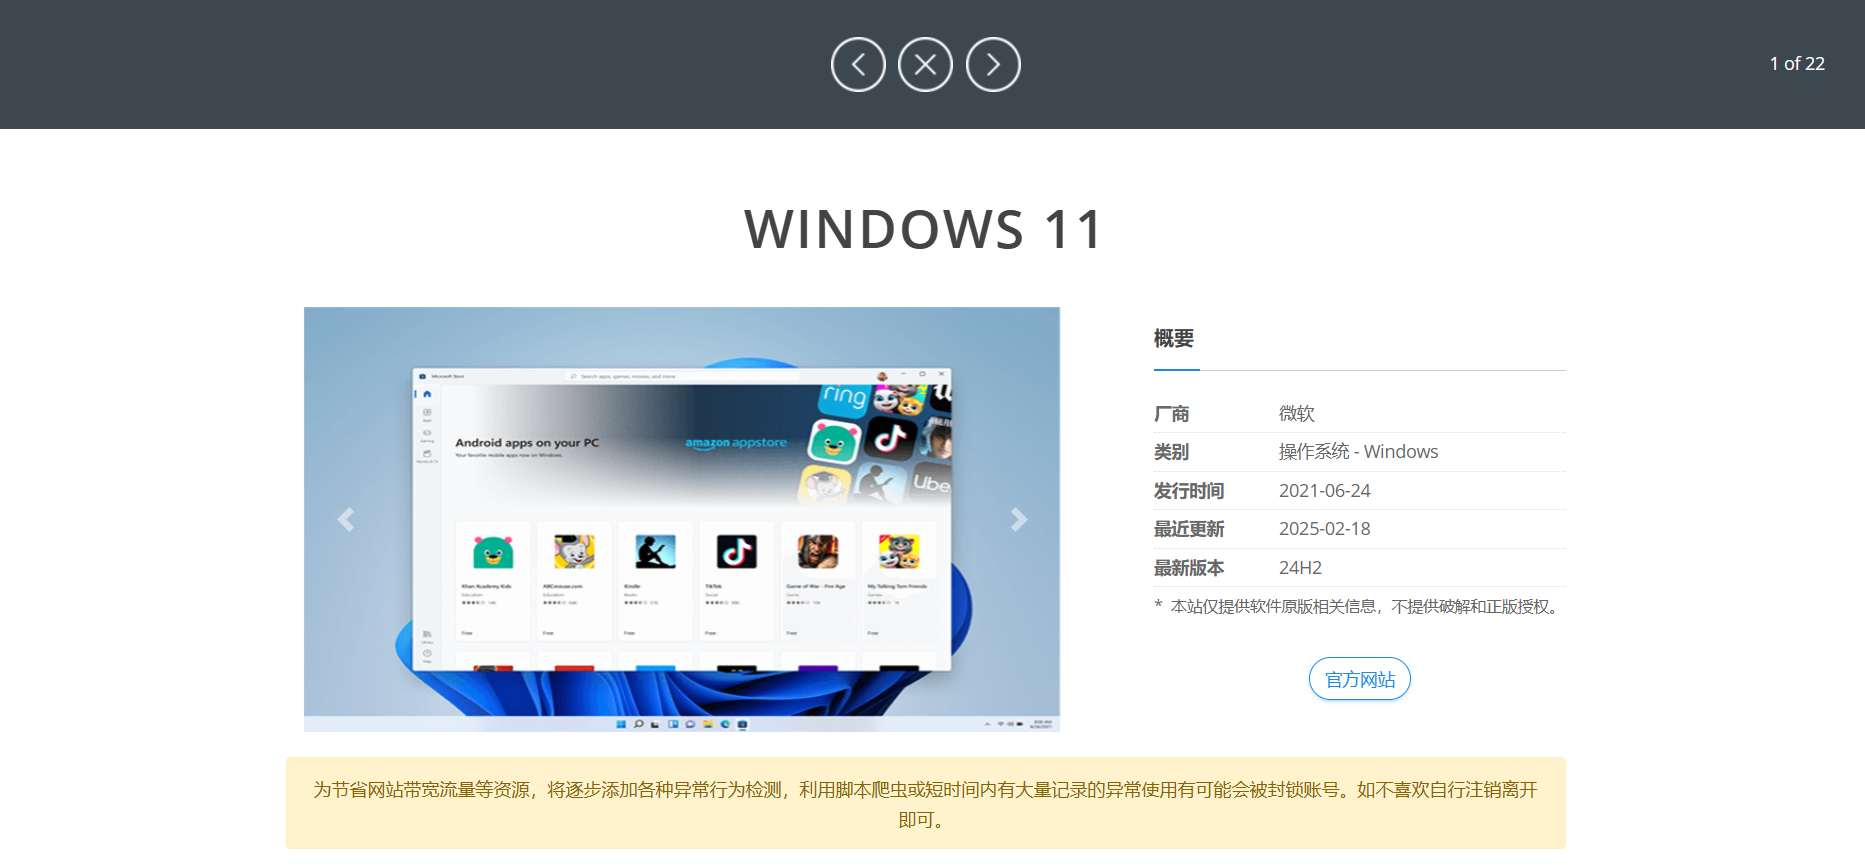
Task: Click the 1 of 22 page counter
Action: [1797, 64]
